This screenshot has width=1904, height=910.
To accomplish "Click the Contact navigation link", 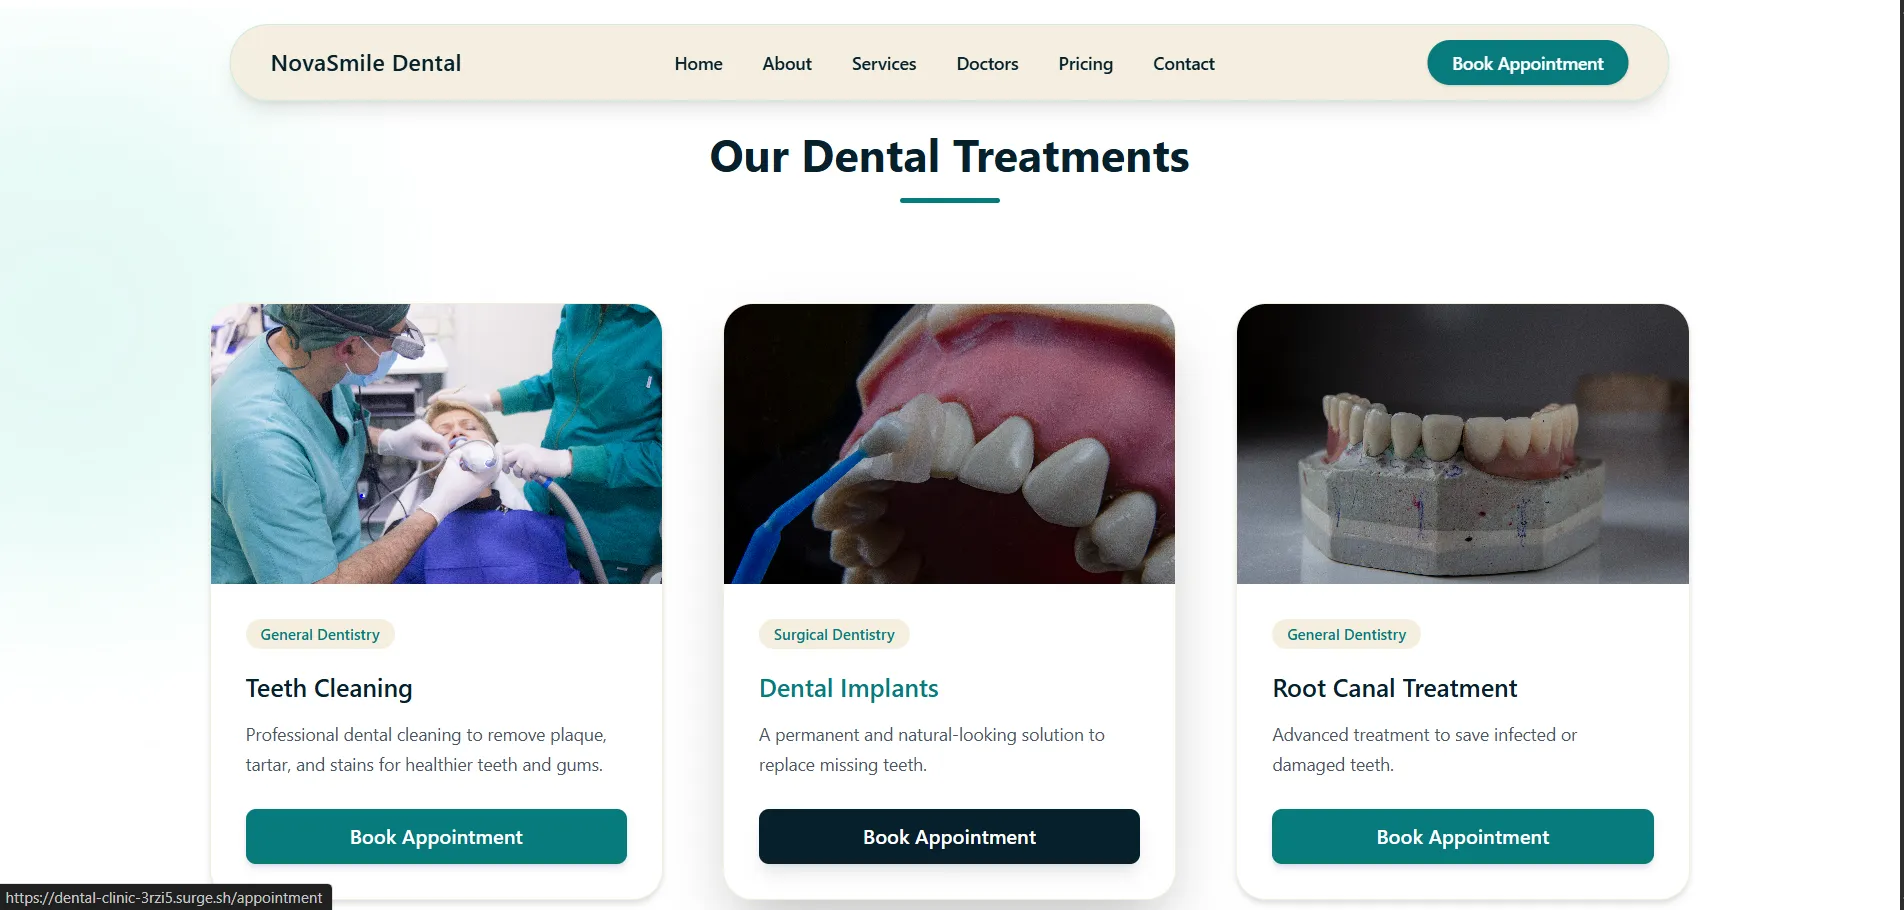I will (x=1184, y=63).
